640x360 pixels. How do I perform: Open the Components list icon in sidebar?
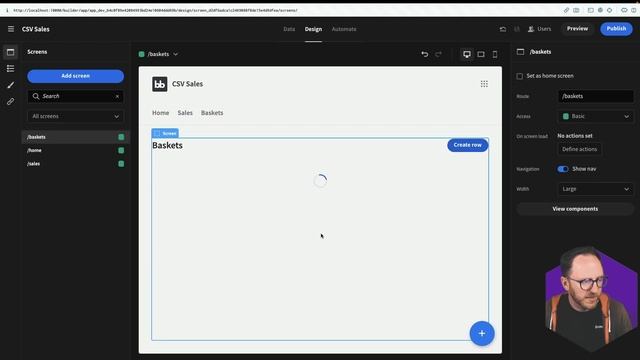(x=11, y=69)
